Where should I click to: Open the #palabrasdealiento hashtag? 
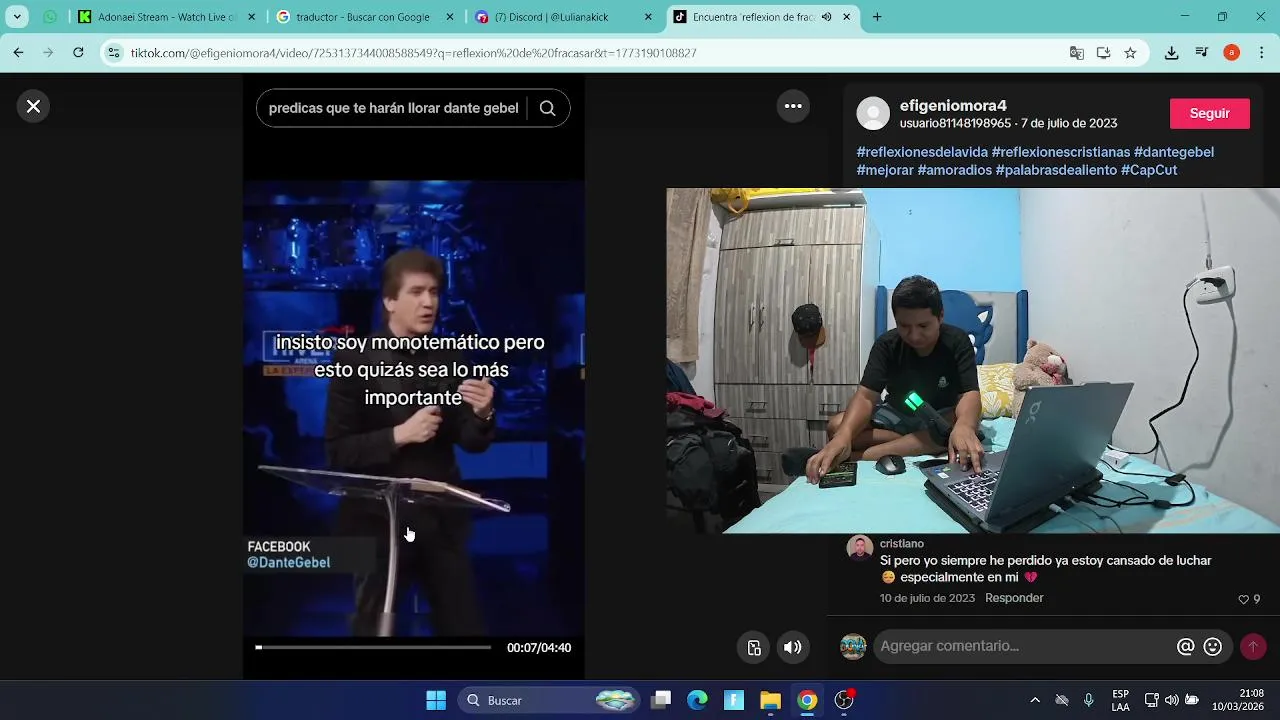pyautogui.click(x=1056, y=170)
